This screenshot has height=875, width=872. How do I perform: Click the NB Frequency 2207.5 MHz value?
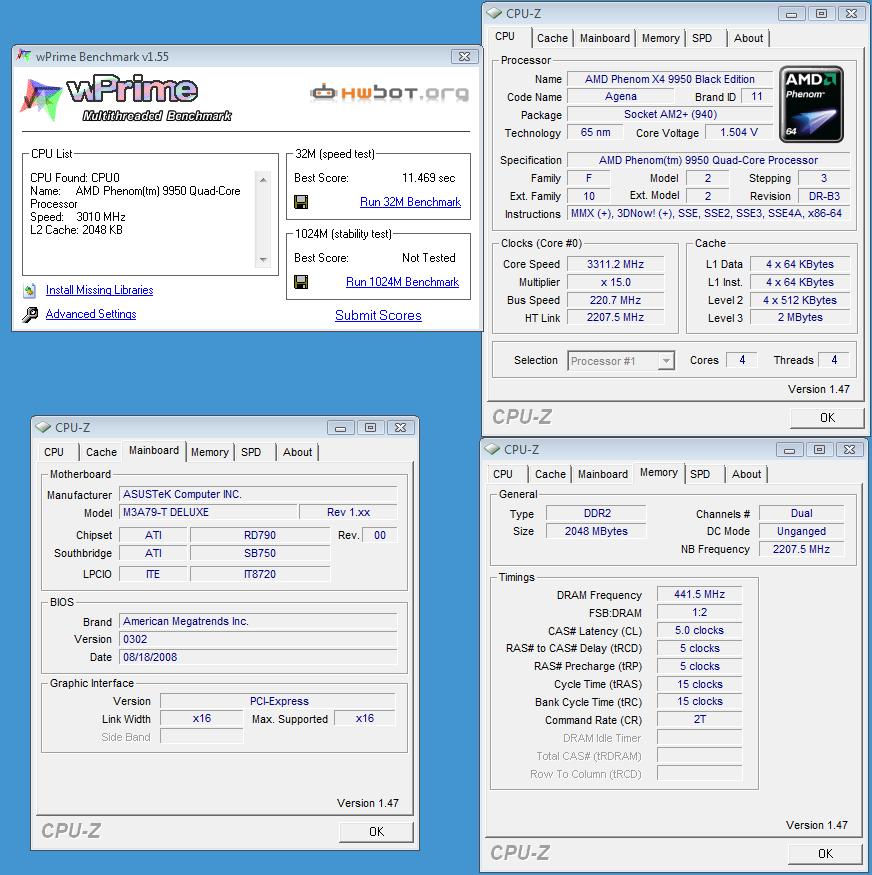pos(801,549)
